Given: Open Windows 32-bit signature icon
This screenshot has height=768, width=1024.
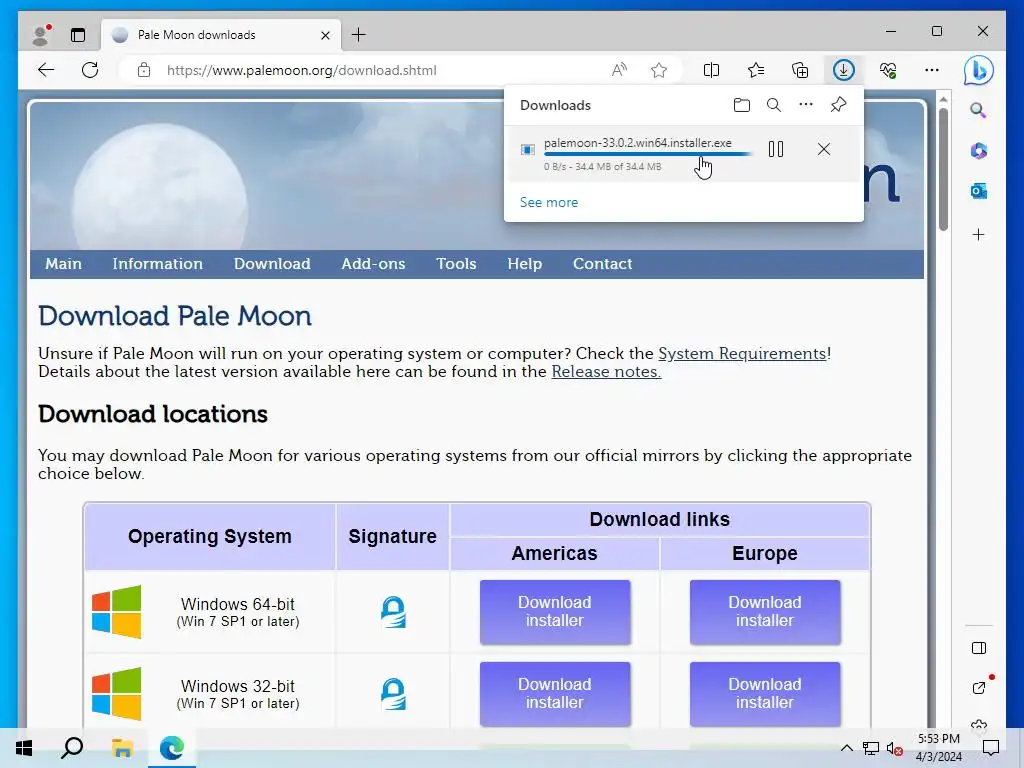Looking at the screenshot, I should tap(393, 694).
